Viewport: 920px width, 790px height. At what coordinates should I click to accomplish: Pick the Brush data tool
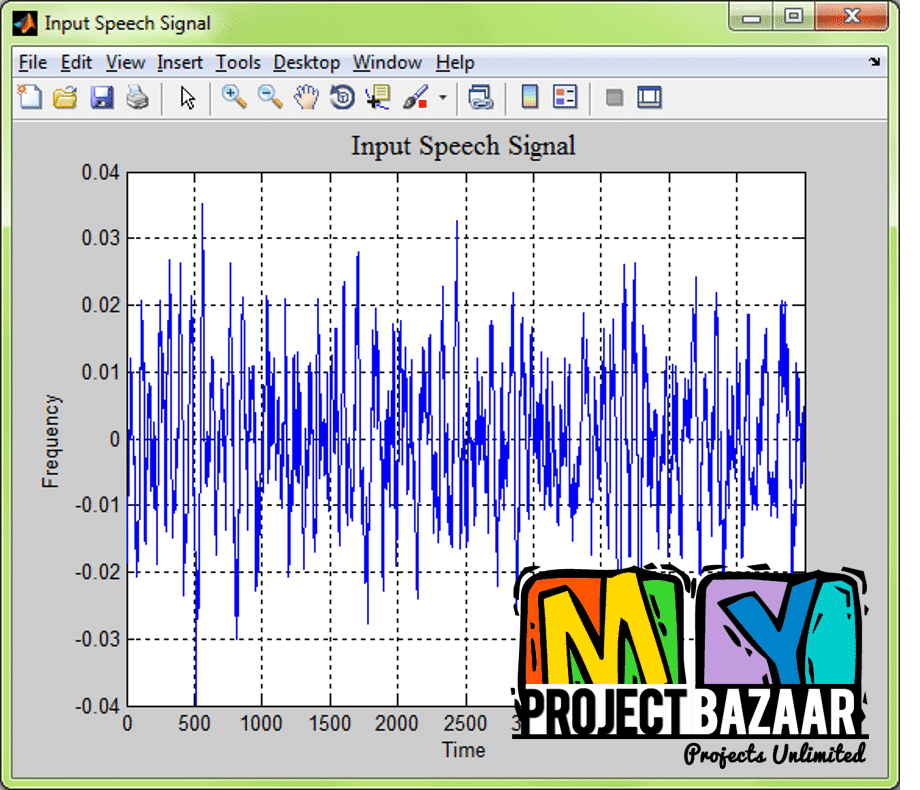413,97
